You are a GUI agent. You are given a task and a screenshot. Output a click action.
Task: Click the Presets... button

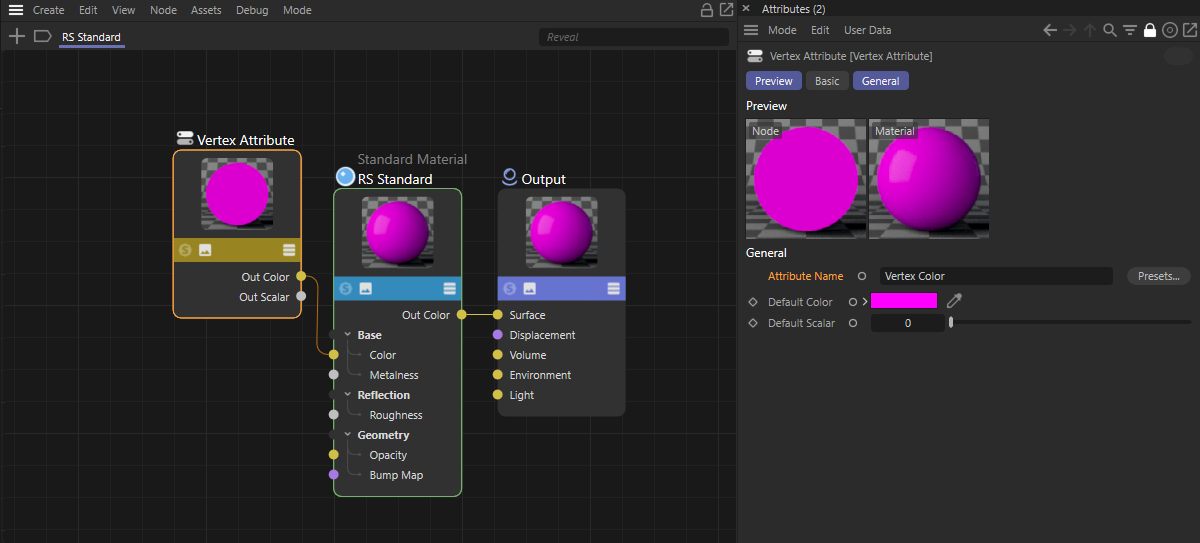pyautogui.click(x=1158, y=276)
